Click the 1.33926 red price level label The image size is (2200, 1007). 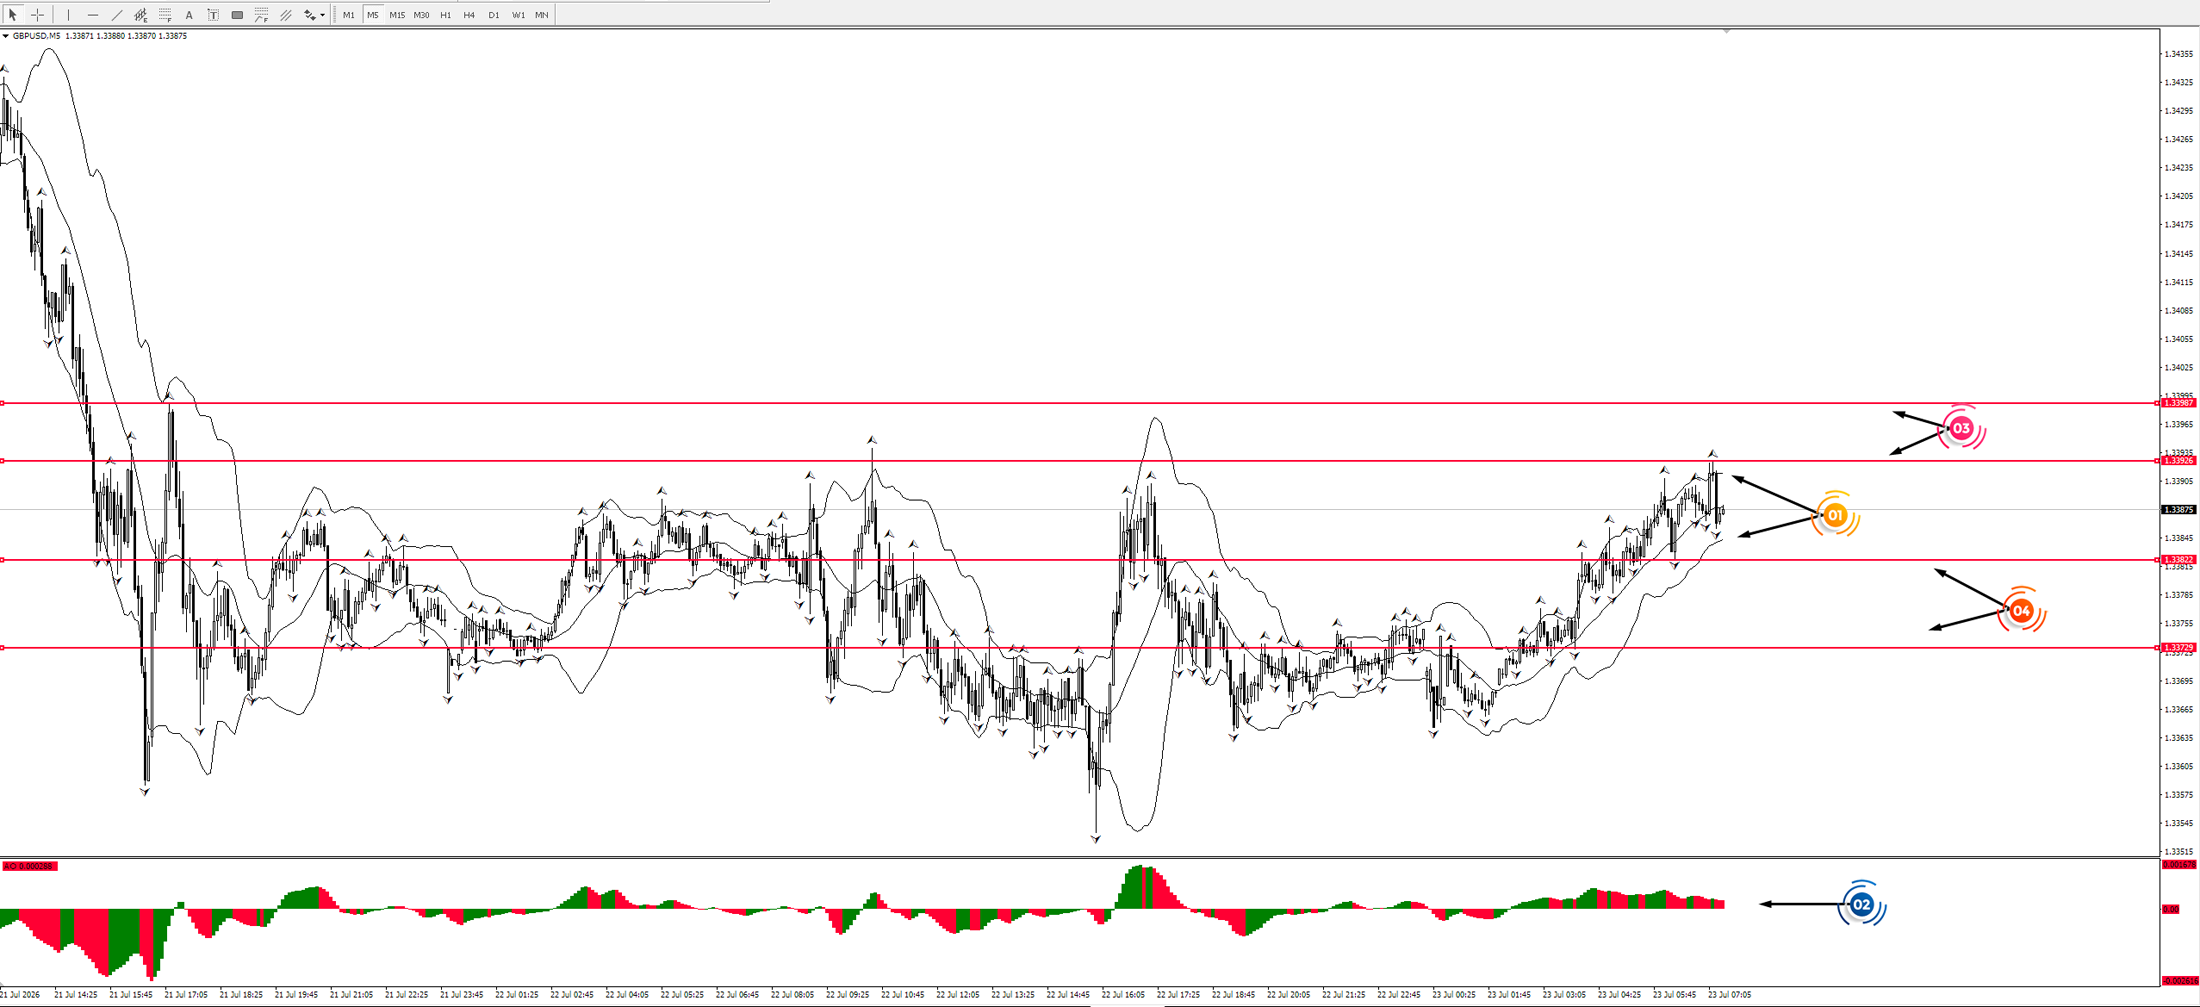click(x=2179, y=461)
